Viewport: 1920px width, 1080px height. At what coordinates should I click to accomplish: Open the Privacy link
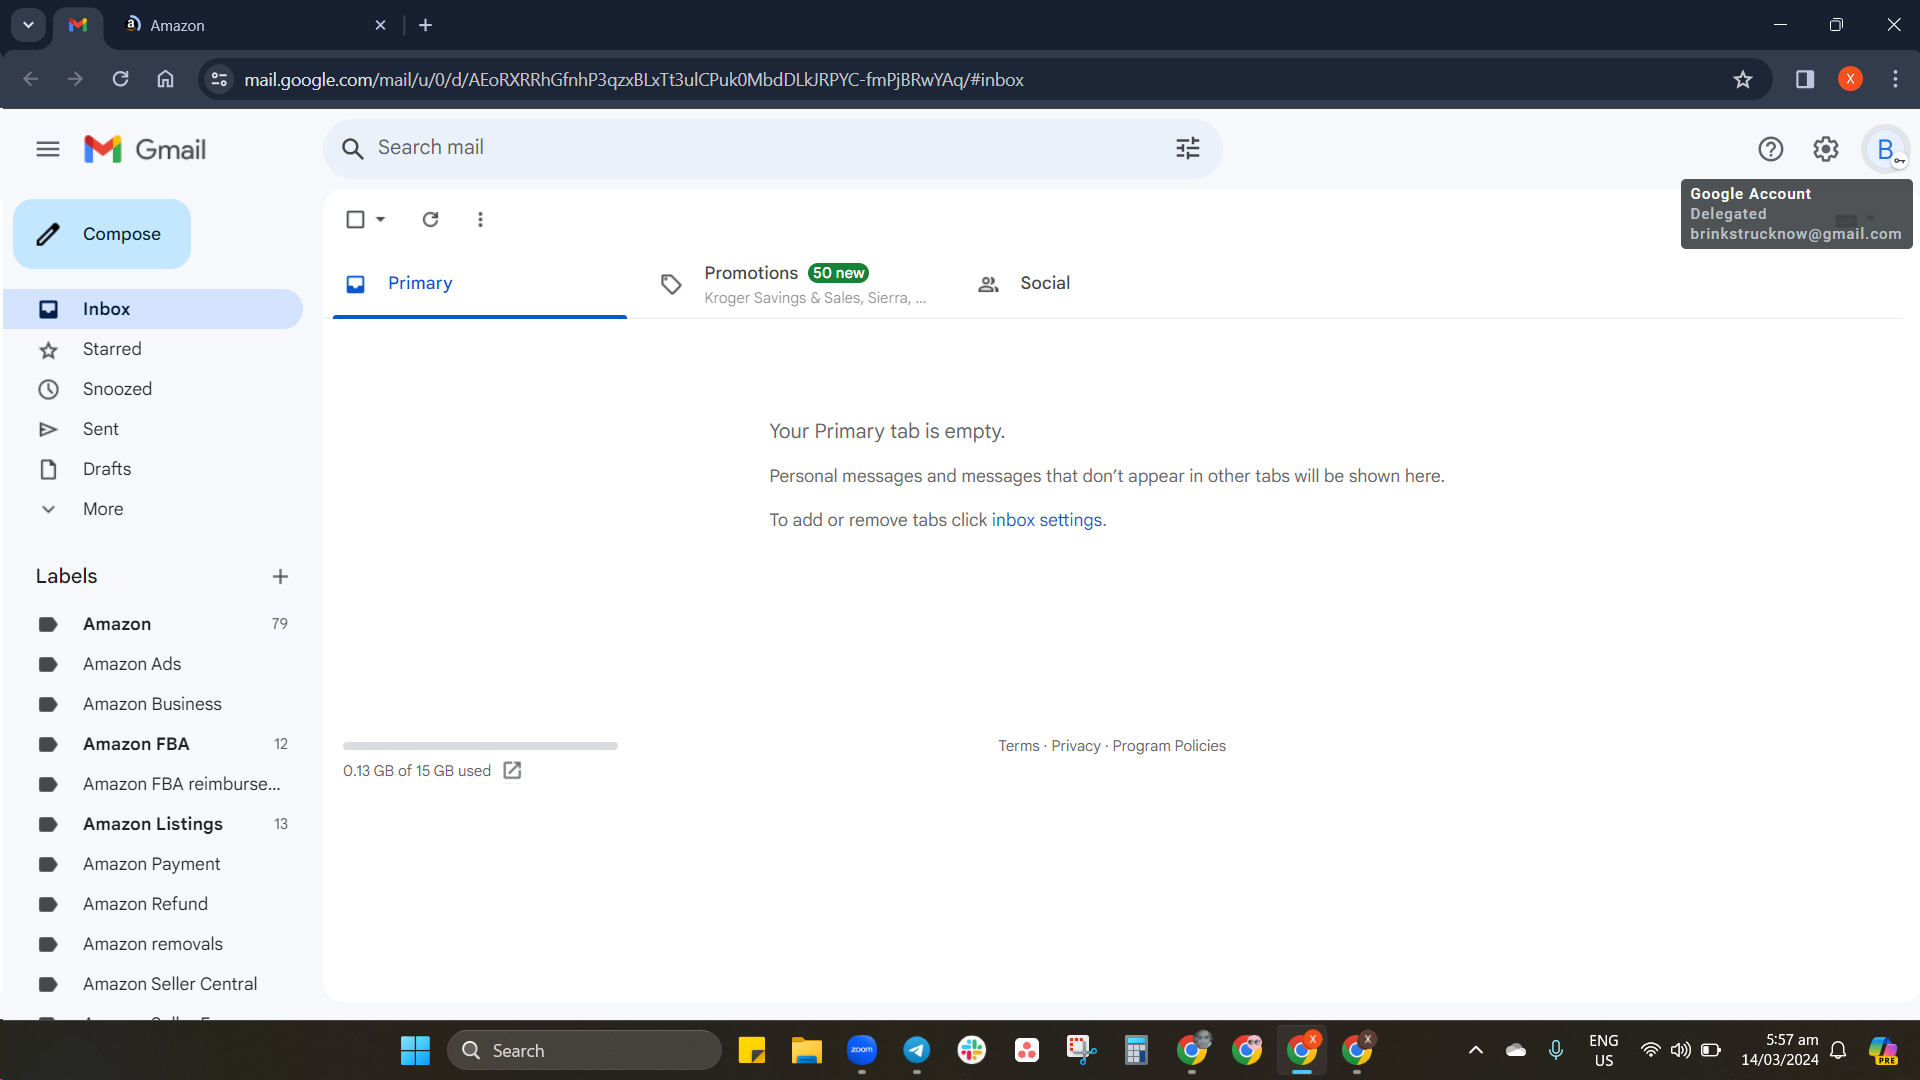(x=1076, y=746)
